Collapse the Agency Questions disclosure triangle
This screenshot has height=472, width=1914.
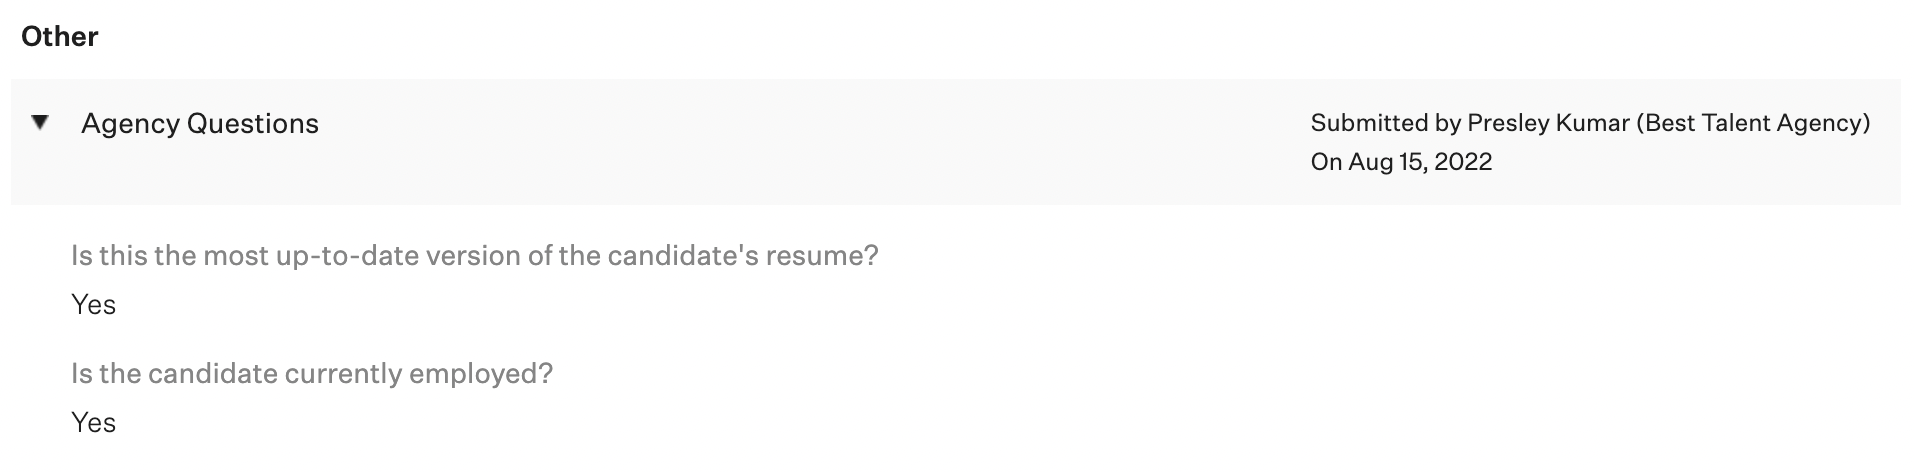pos(40,123)
